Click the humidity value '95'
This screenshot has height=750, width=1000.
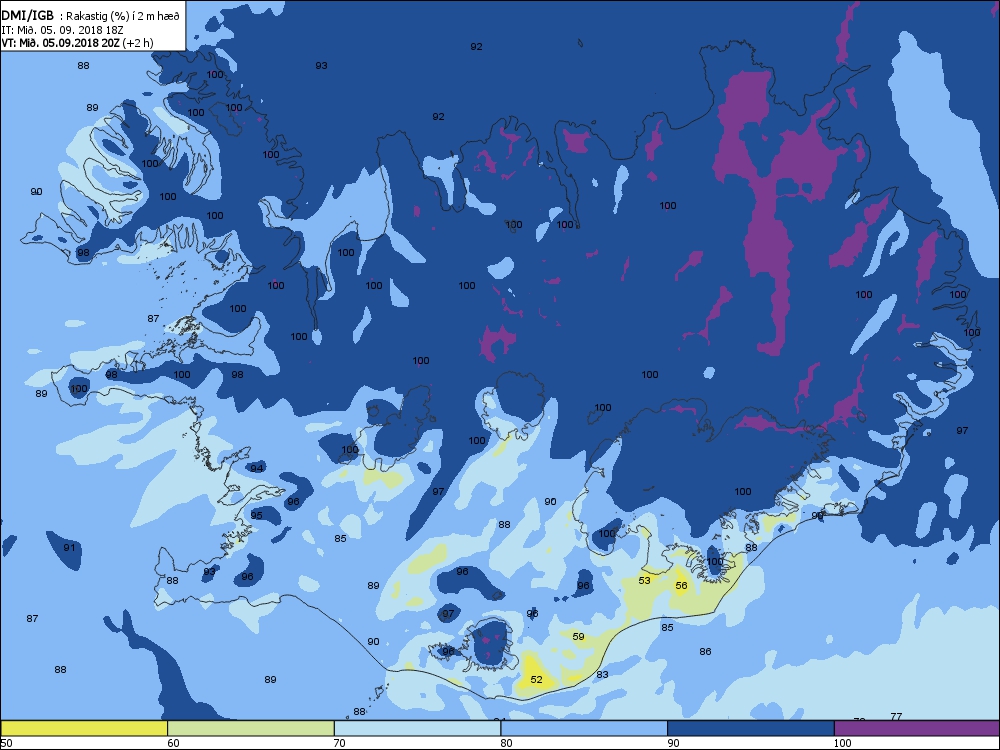[x=256, y=515]
